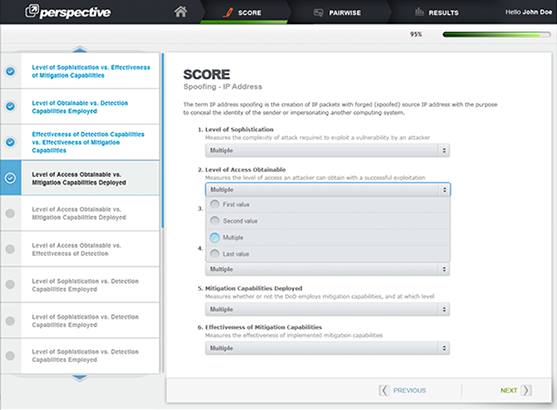Click the checkmark beside Level of Obtainable vs. Detection

point(10,106)
